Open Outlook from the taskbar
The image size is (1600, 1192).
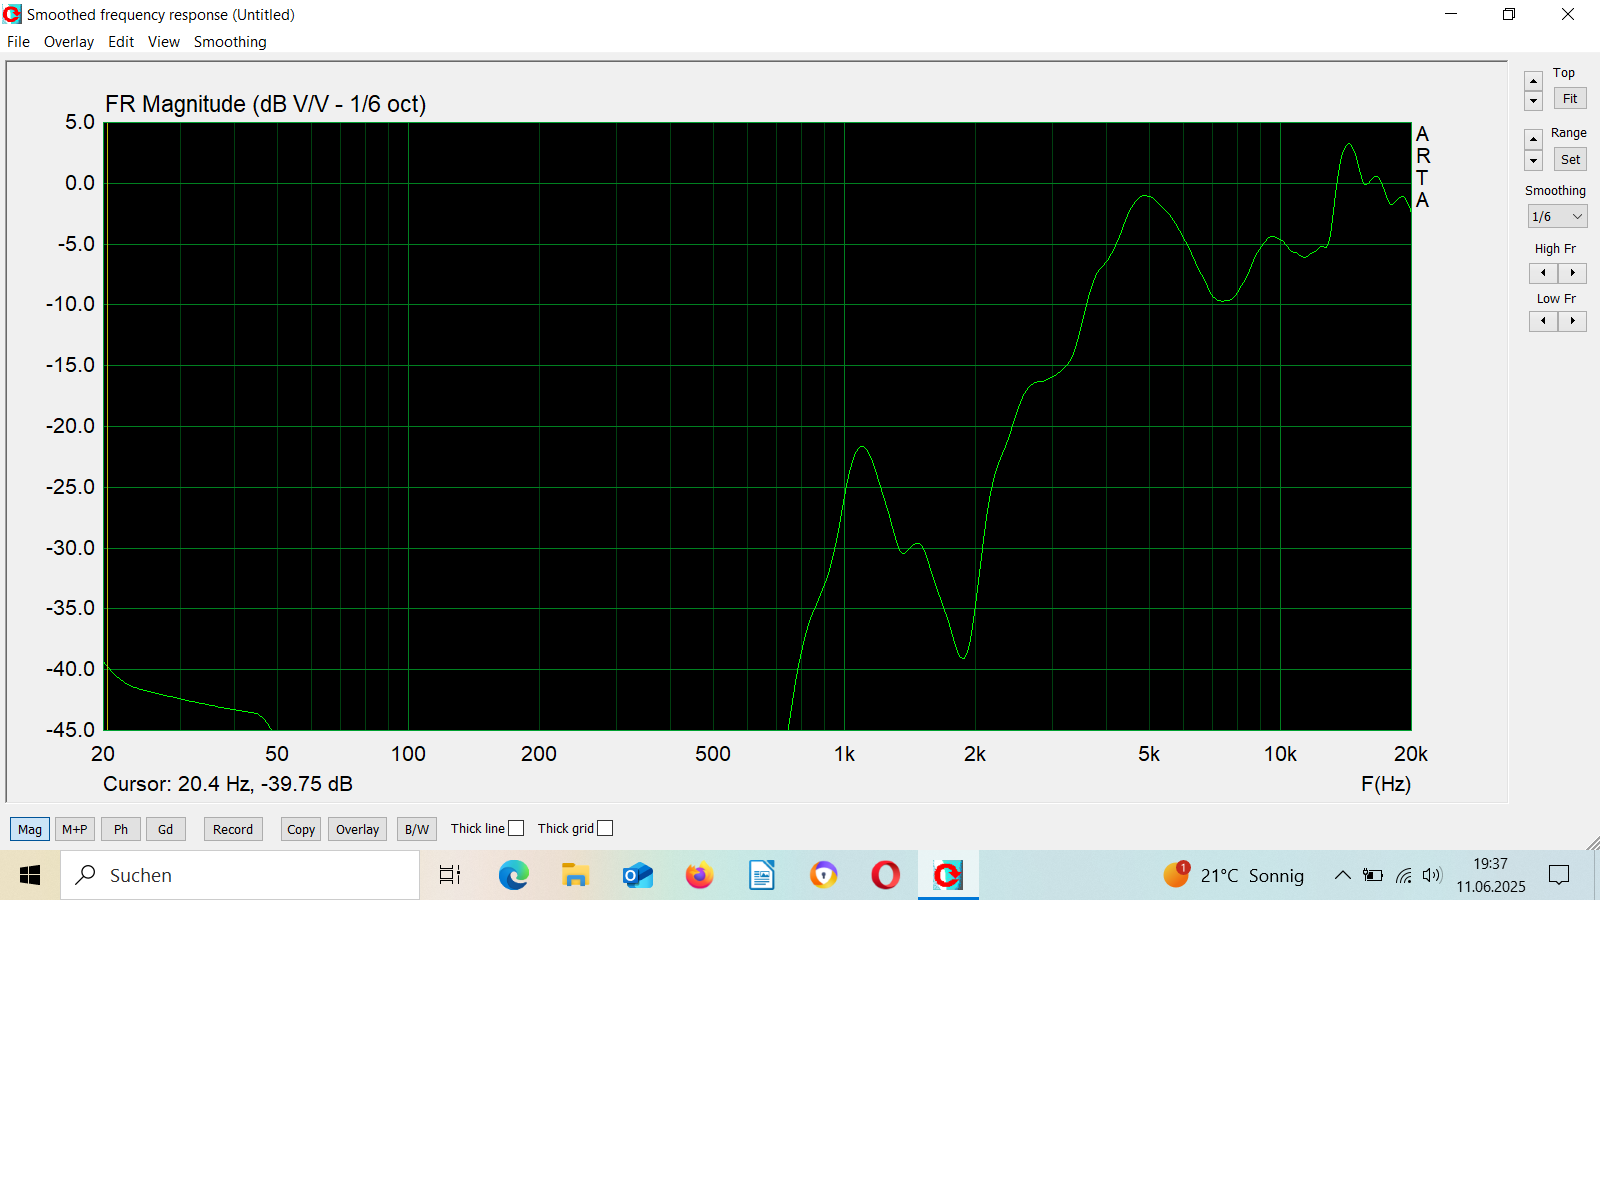pyautogui.click(x=637, y=875)
